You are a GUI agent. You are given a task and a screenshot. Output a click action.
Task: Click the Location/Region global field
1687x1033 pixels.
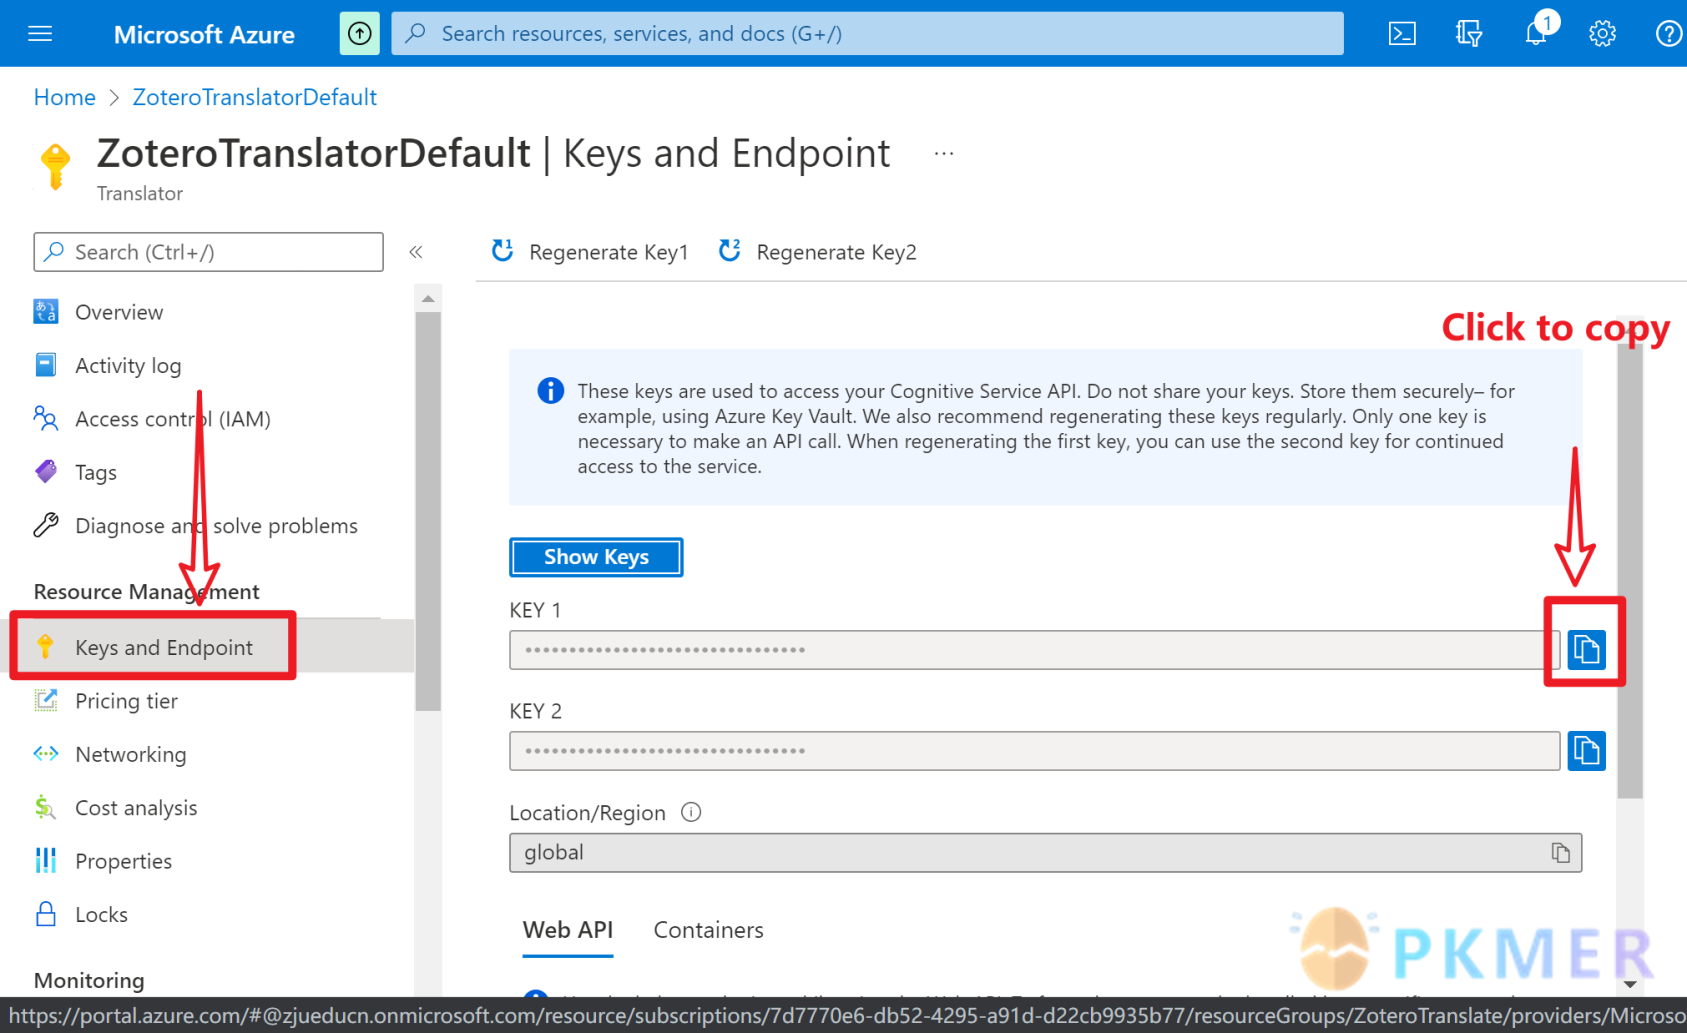coord(1045,853)
